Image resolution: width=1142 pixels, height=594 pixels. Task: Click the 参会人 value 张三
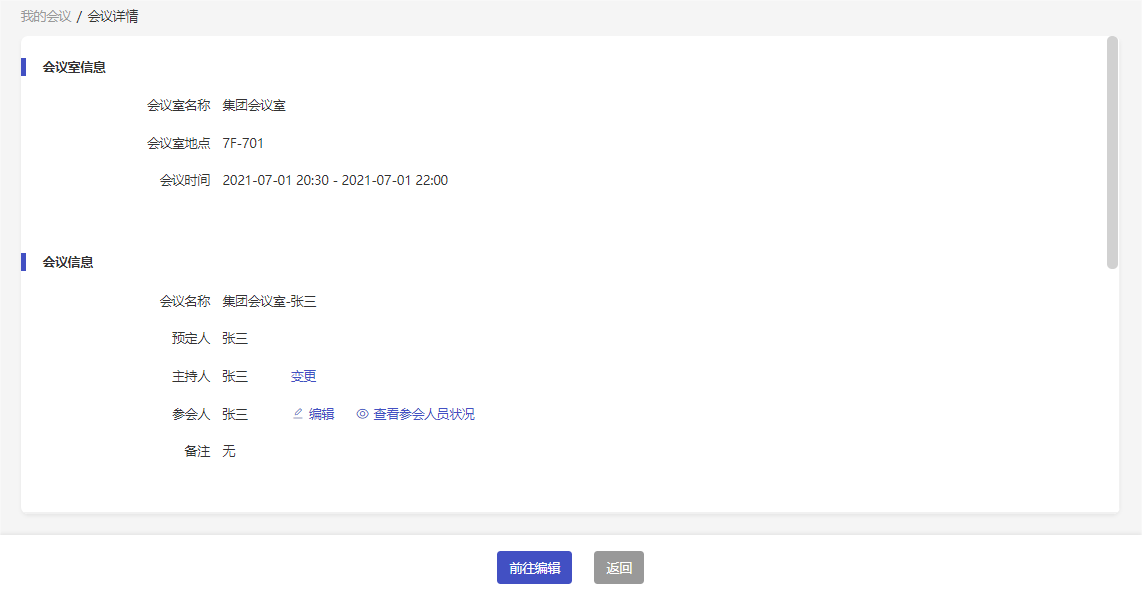point(235,414)
